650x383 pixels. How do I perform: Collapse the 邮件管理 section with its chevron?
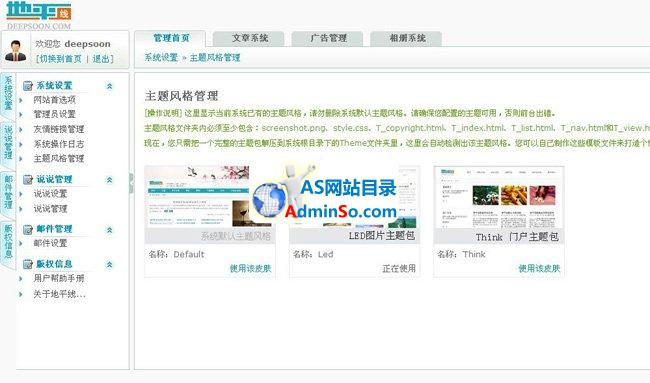pyautogui.click(x=109, y=230)
